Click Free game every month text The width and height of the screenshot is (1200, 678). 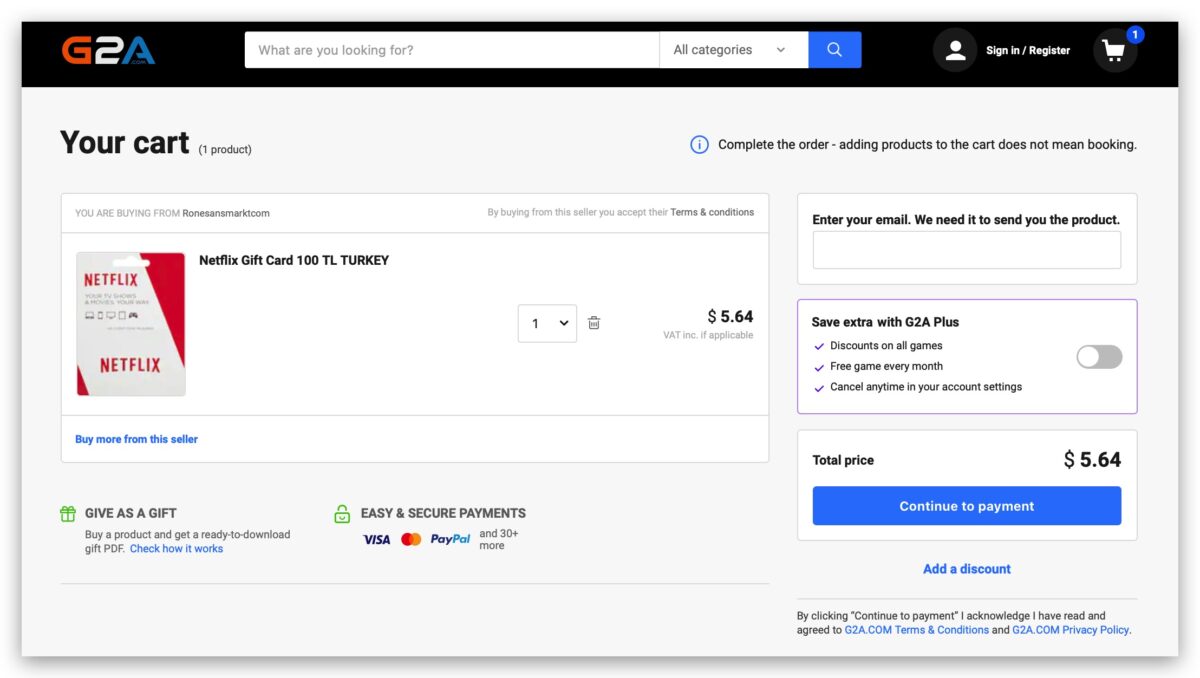886,366
